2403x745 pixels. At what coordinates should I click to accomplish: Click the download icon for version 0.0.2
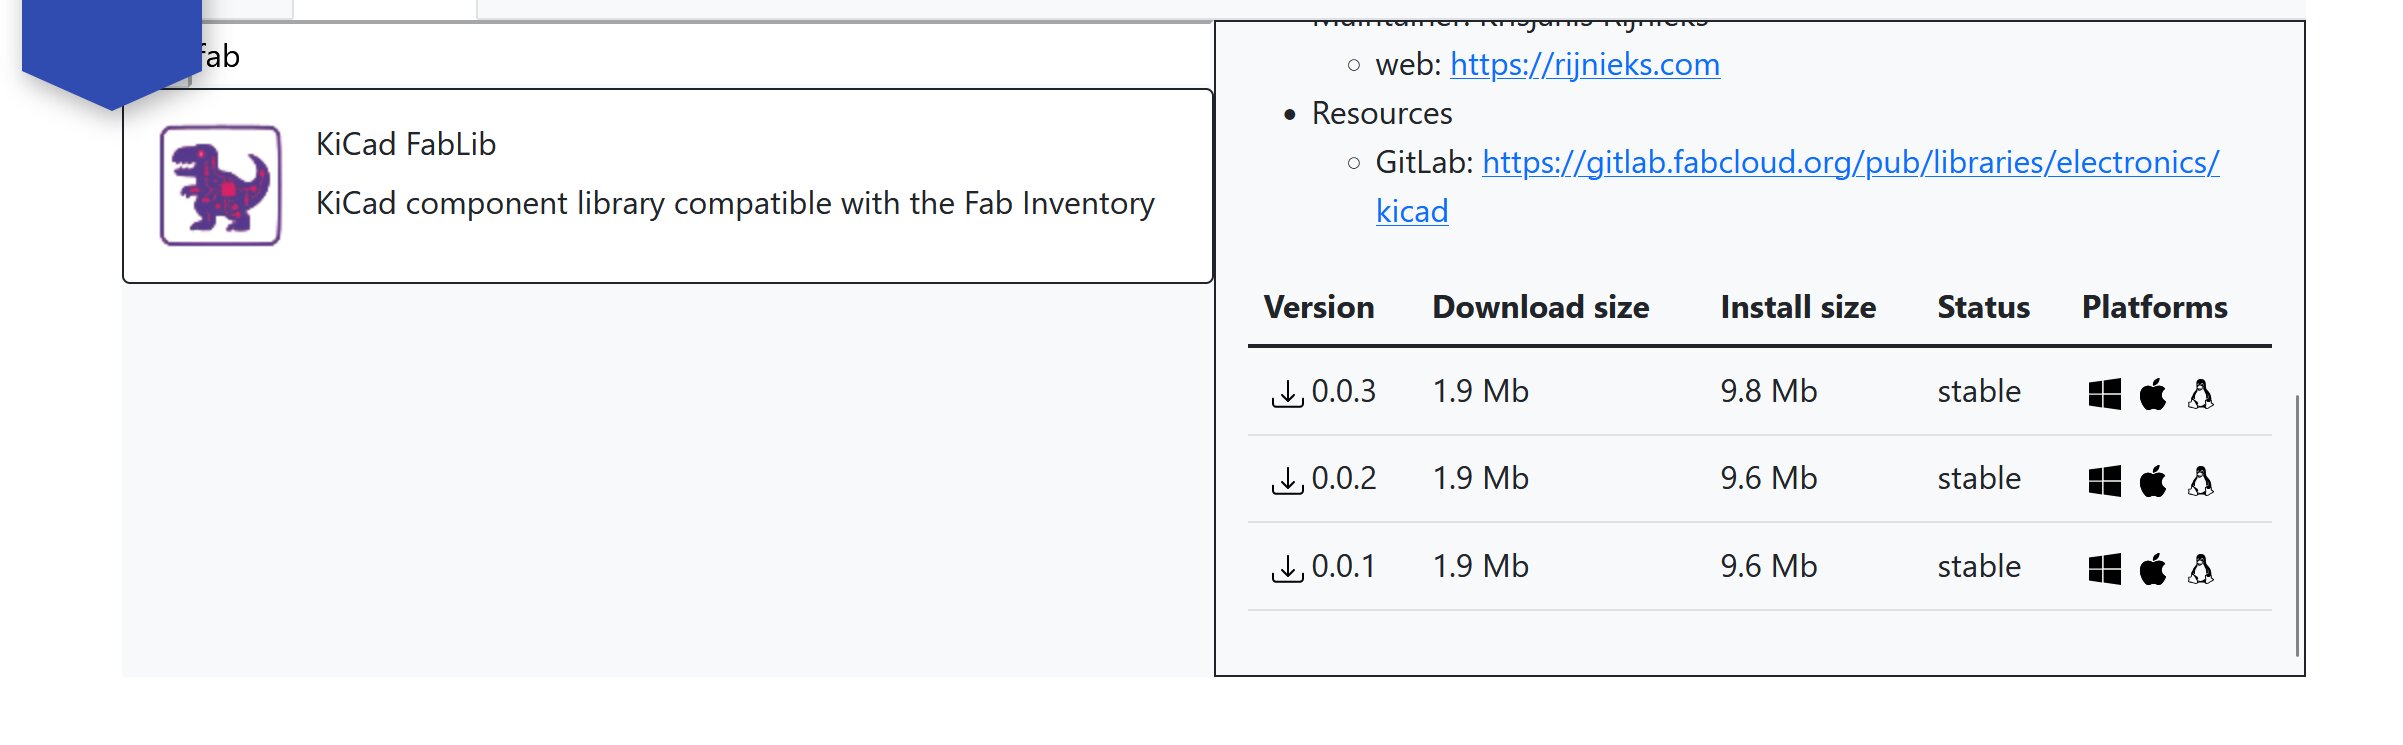[x=1287, y=480]
